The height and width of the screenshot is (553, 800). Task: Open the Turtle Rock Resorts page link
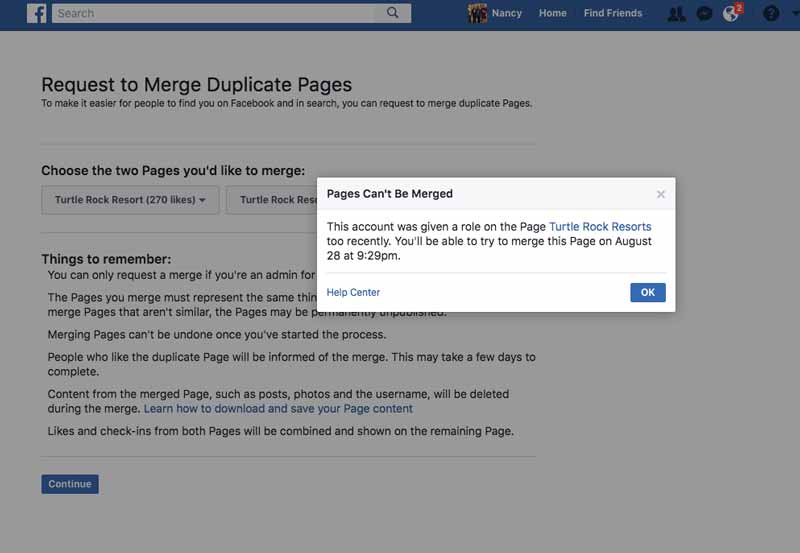tap(600, 227)
